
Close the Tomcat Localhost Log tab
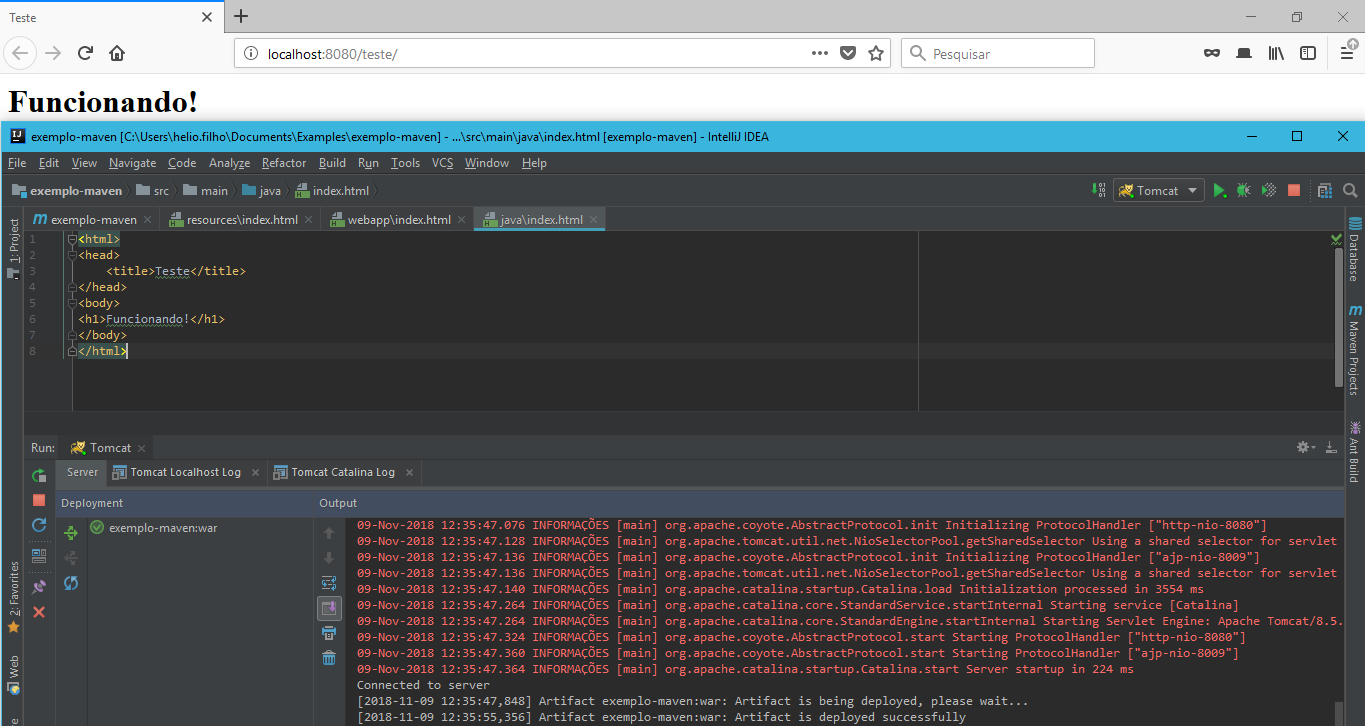[255, 472]
